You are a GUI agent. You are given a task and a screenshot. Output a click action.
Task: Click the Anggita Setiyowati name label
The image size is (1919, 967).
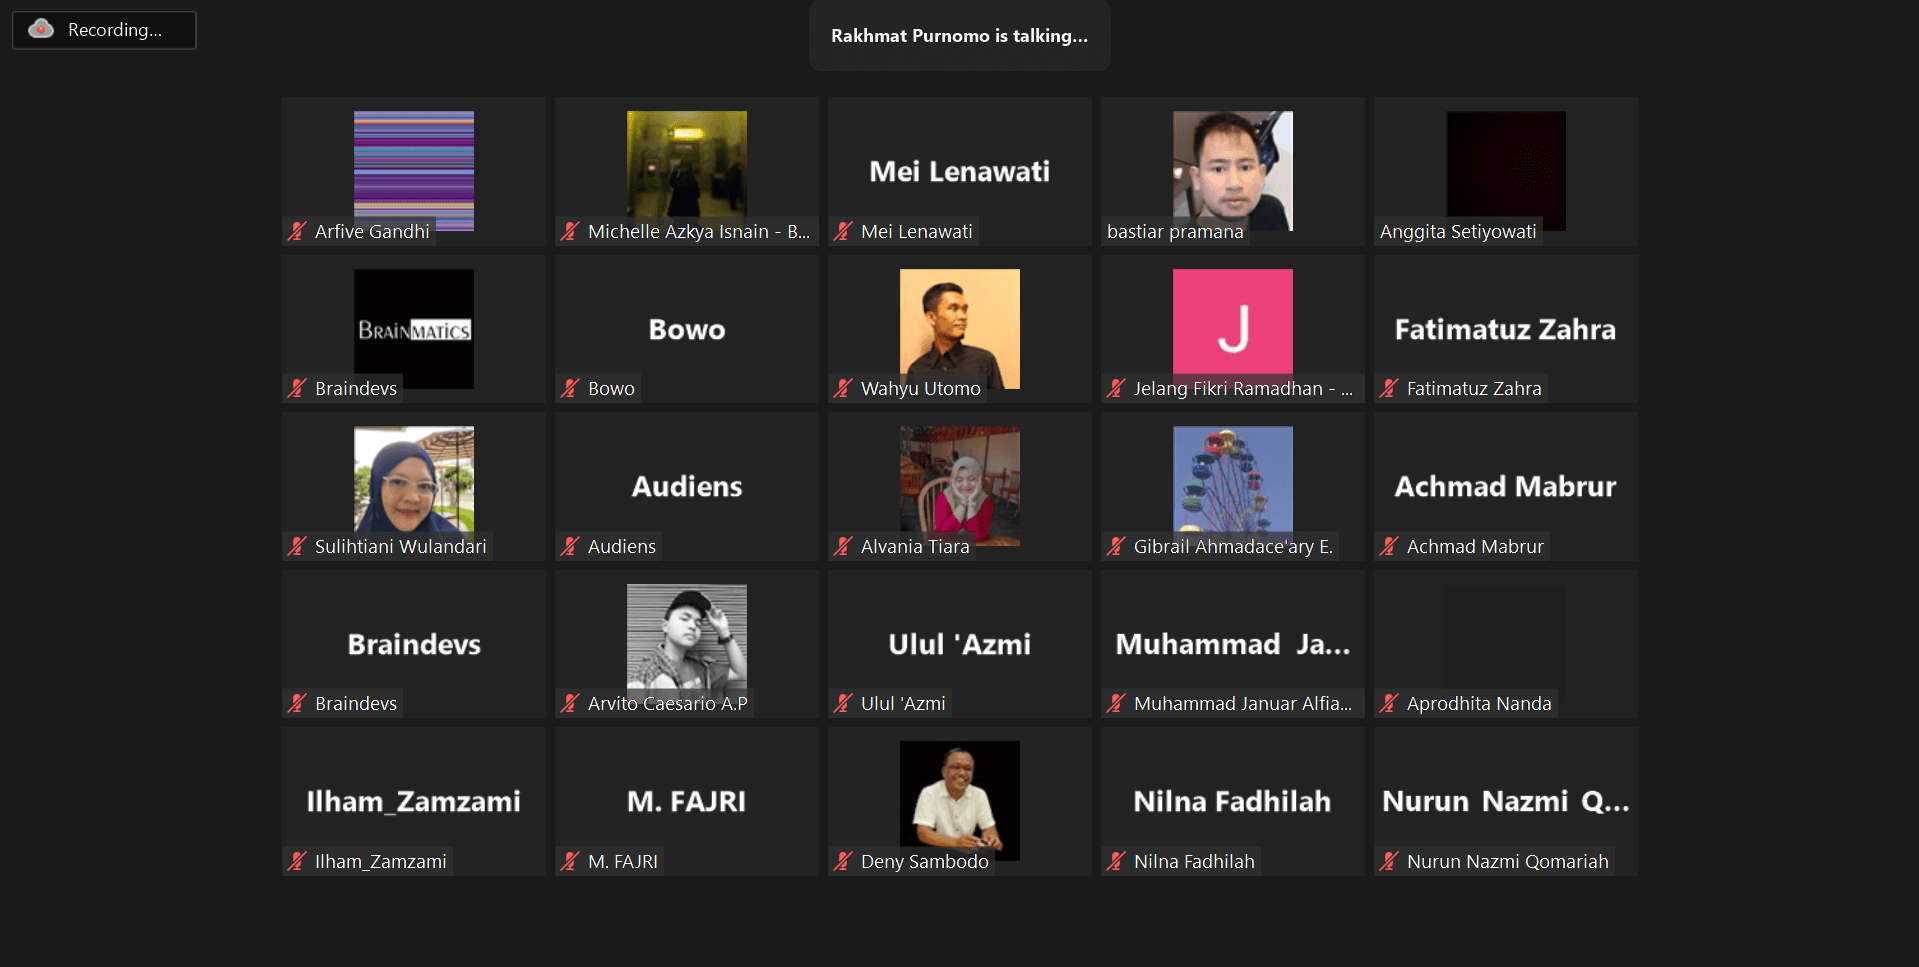coord(1457,231)
